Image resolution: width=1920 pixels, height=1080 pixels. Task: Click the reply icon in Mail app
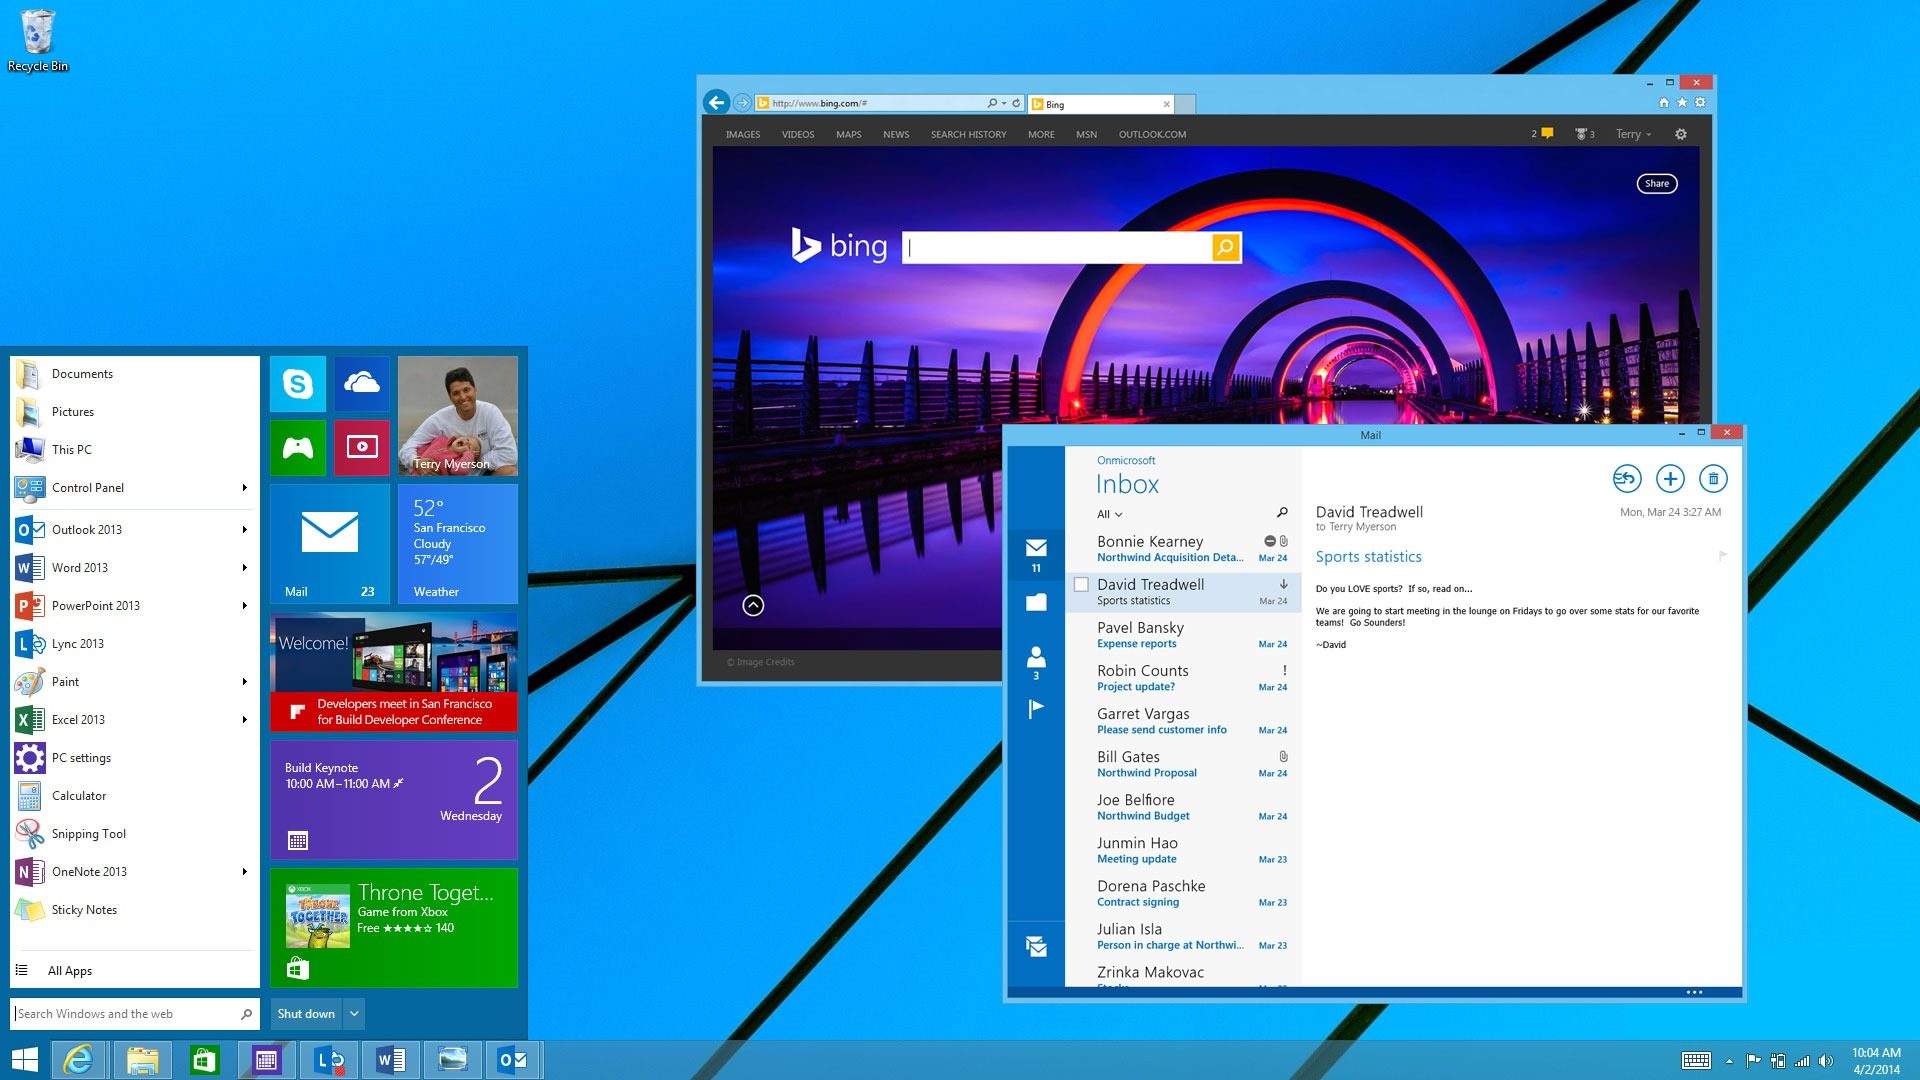[x=1623, y=477]
